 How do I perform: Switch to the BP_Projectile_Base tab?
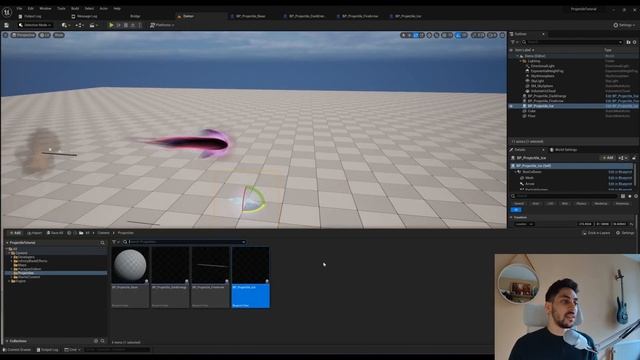coord(251,16)
